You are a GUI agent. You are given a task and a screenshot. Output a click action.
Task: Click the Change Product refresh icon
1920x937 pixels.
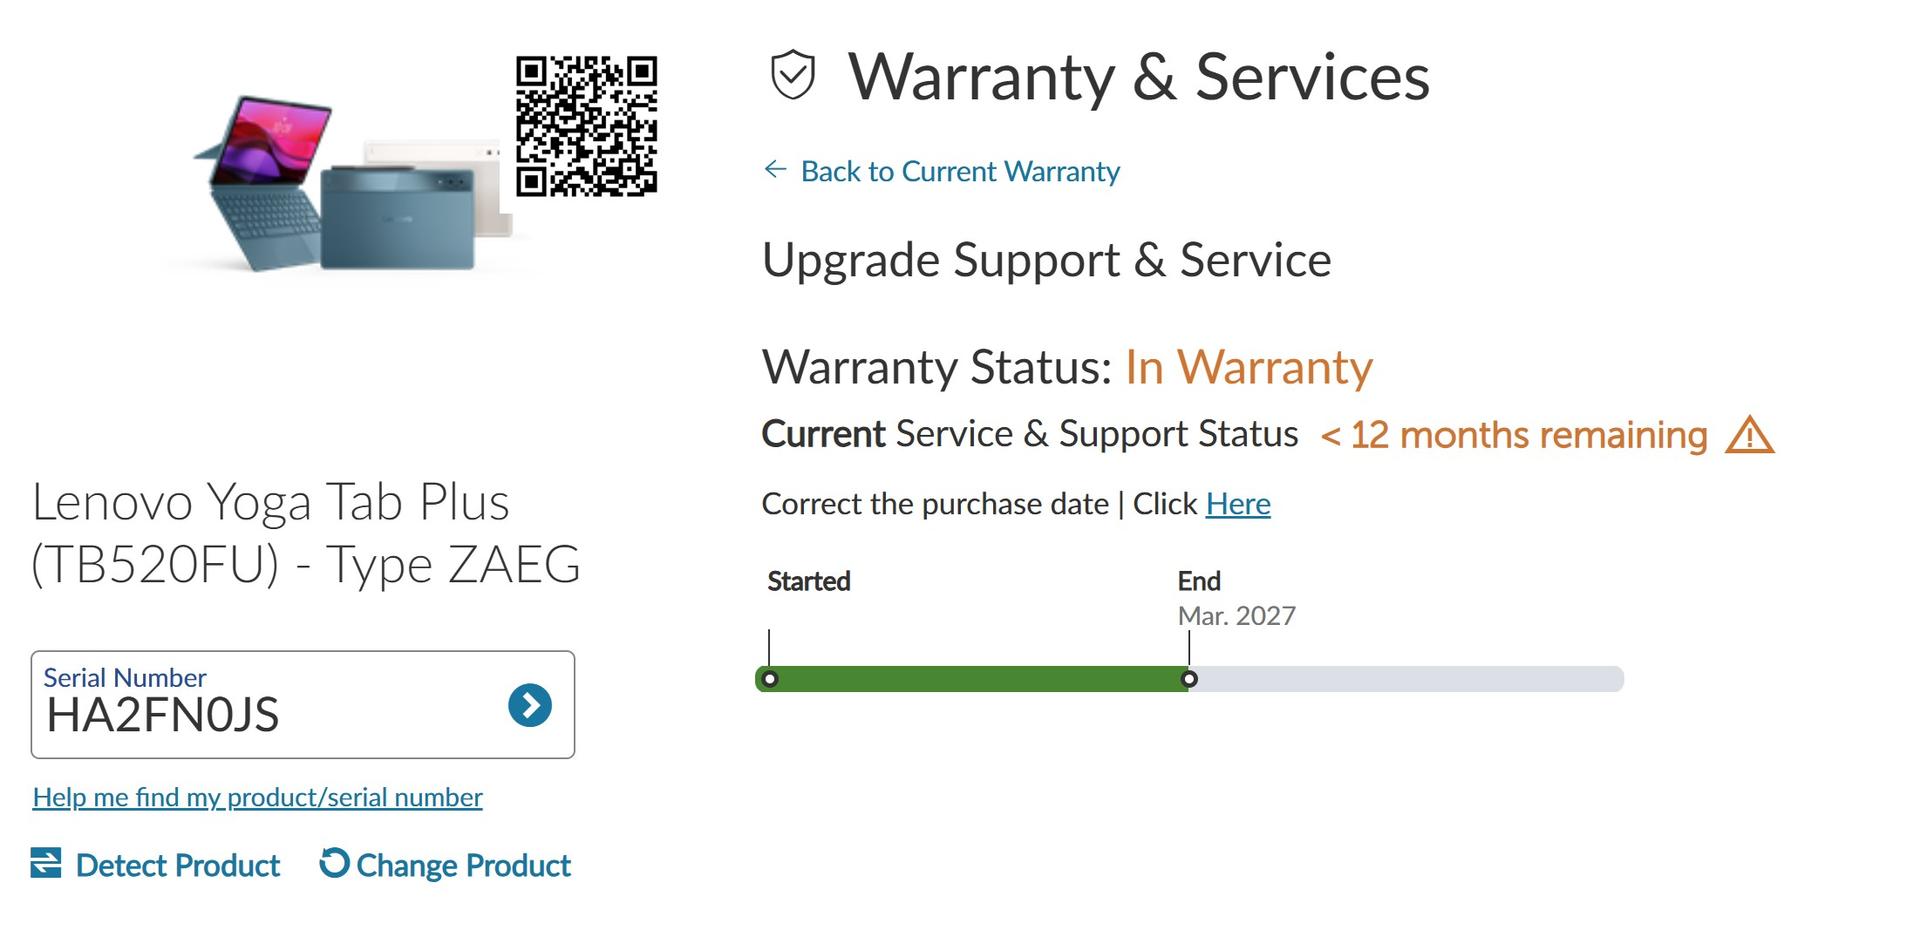click(334, 863)
